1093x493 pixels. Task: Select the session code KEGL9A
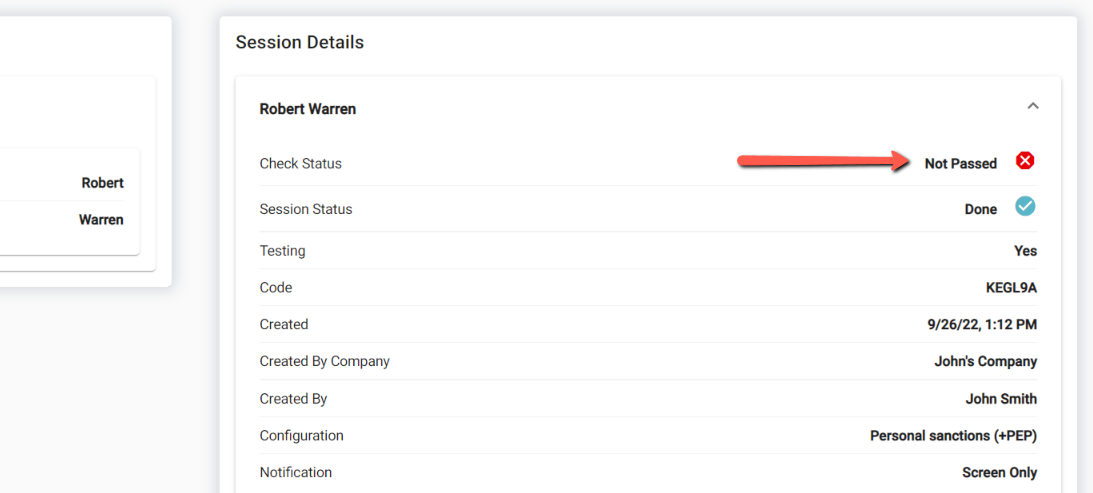1011,288
